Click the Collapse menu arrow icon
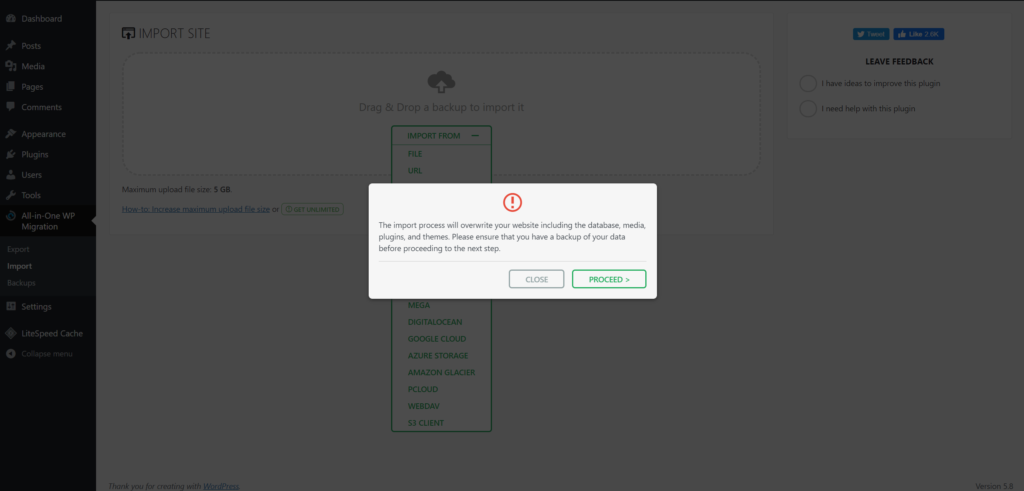Image resolution: width=1024 pixels, height=491 pixels. [10, 354]
